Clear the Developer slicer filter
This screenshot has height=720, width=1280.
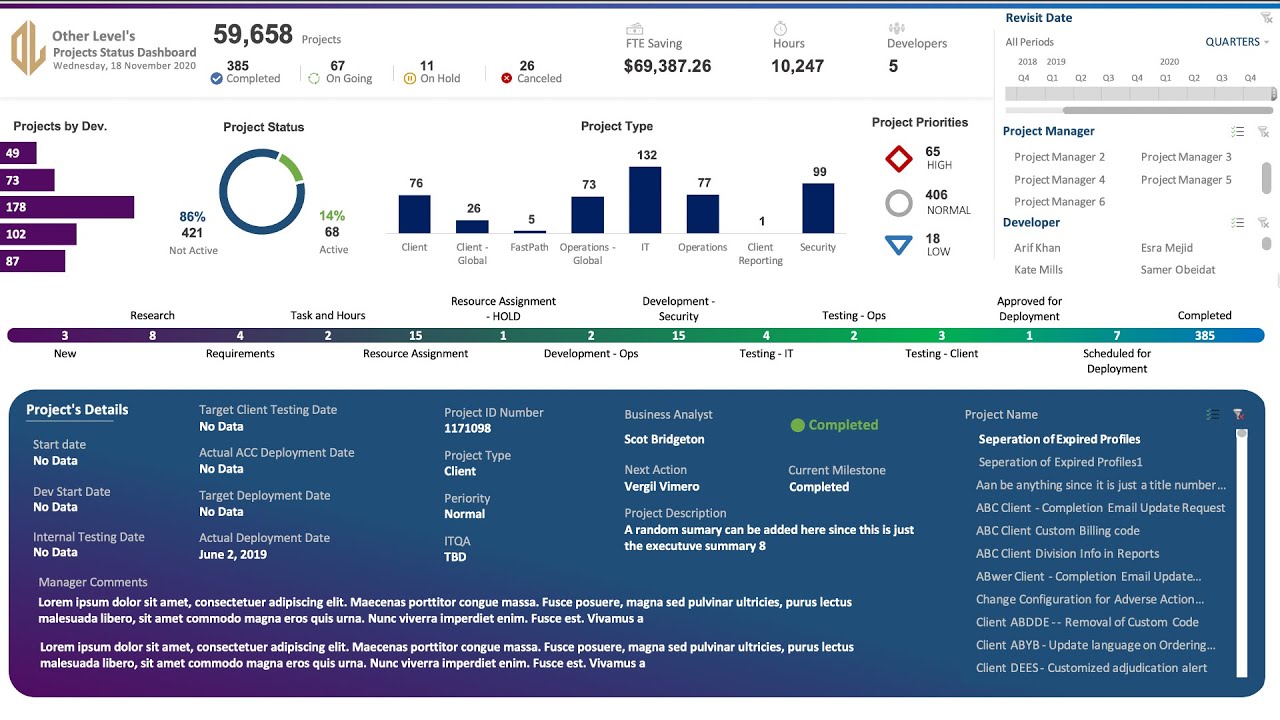point(1263,223)
